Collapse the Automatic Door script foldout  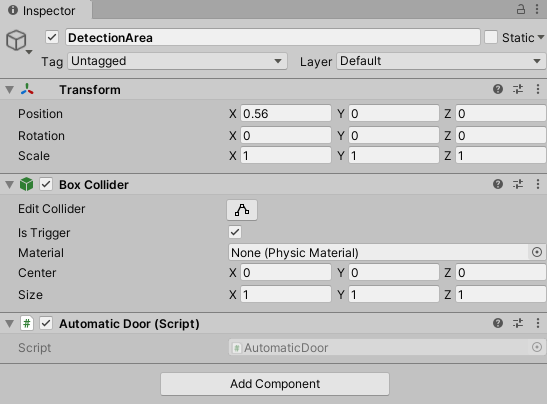[9, 324]
